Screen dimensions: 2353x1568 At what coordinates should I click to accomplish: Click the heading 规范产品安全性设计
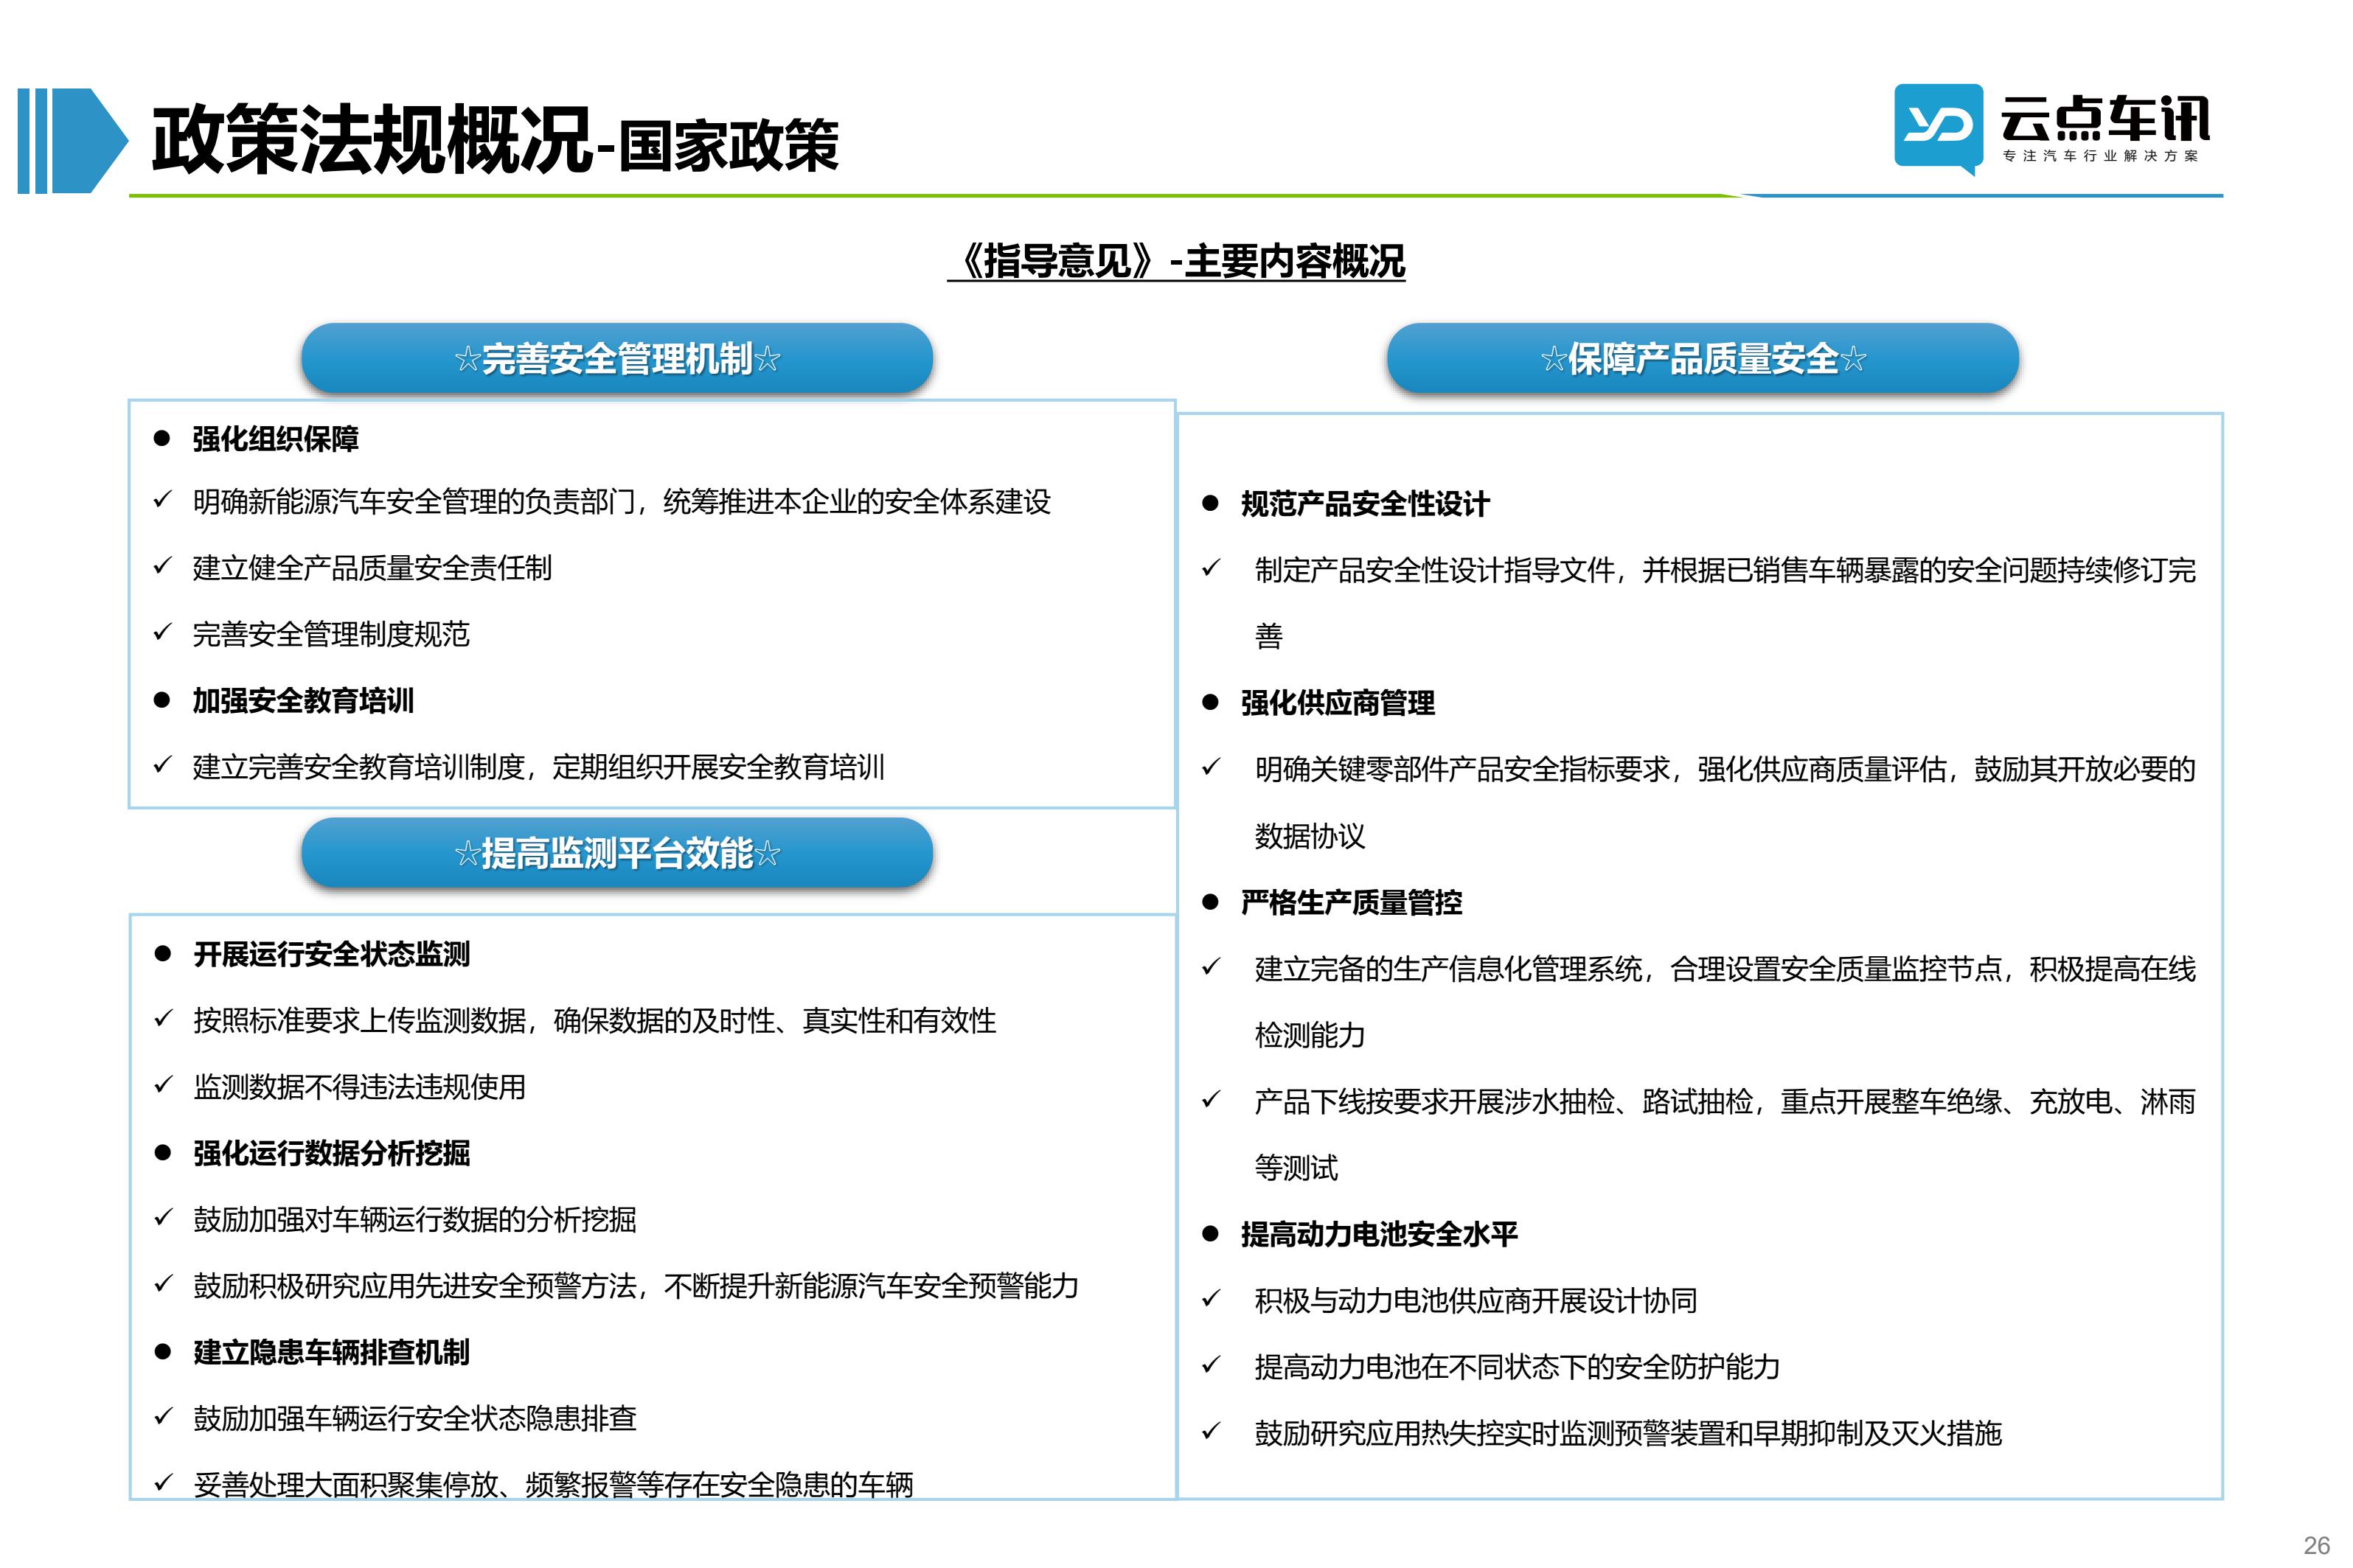coord(1365,504)
